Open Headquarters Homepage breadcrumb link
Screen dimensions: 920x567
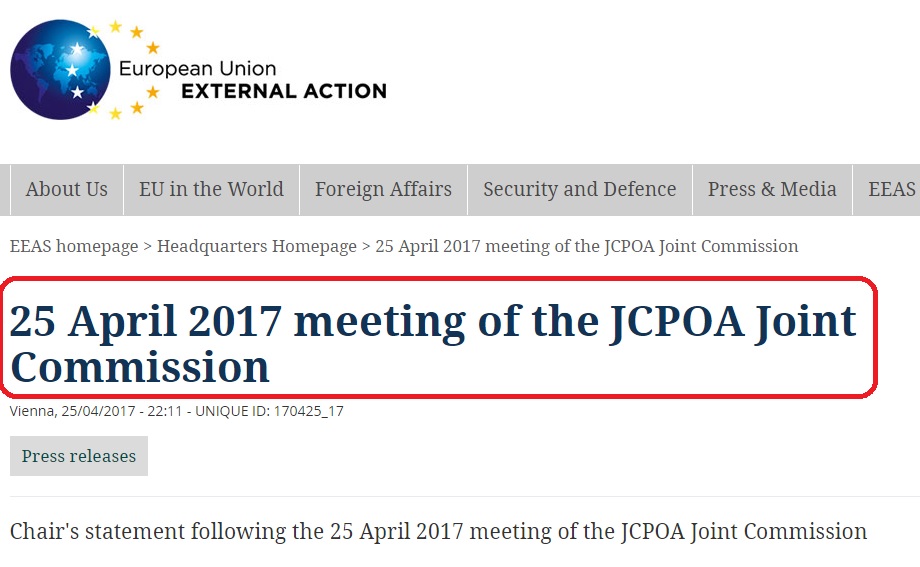(x=257, y=246)
